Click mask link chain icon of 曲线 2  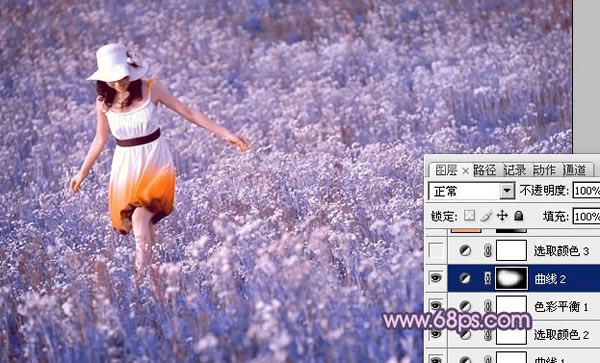click(487, 278)
